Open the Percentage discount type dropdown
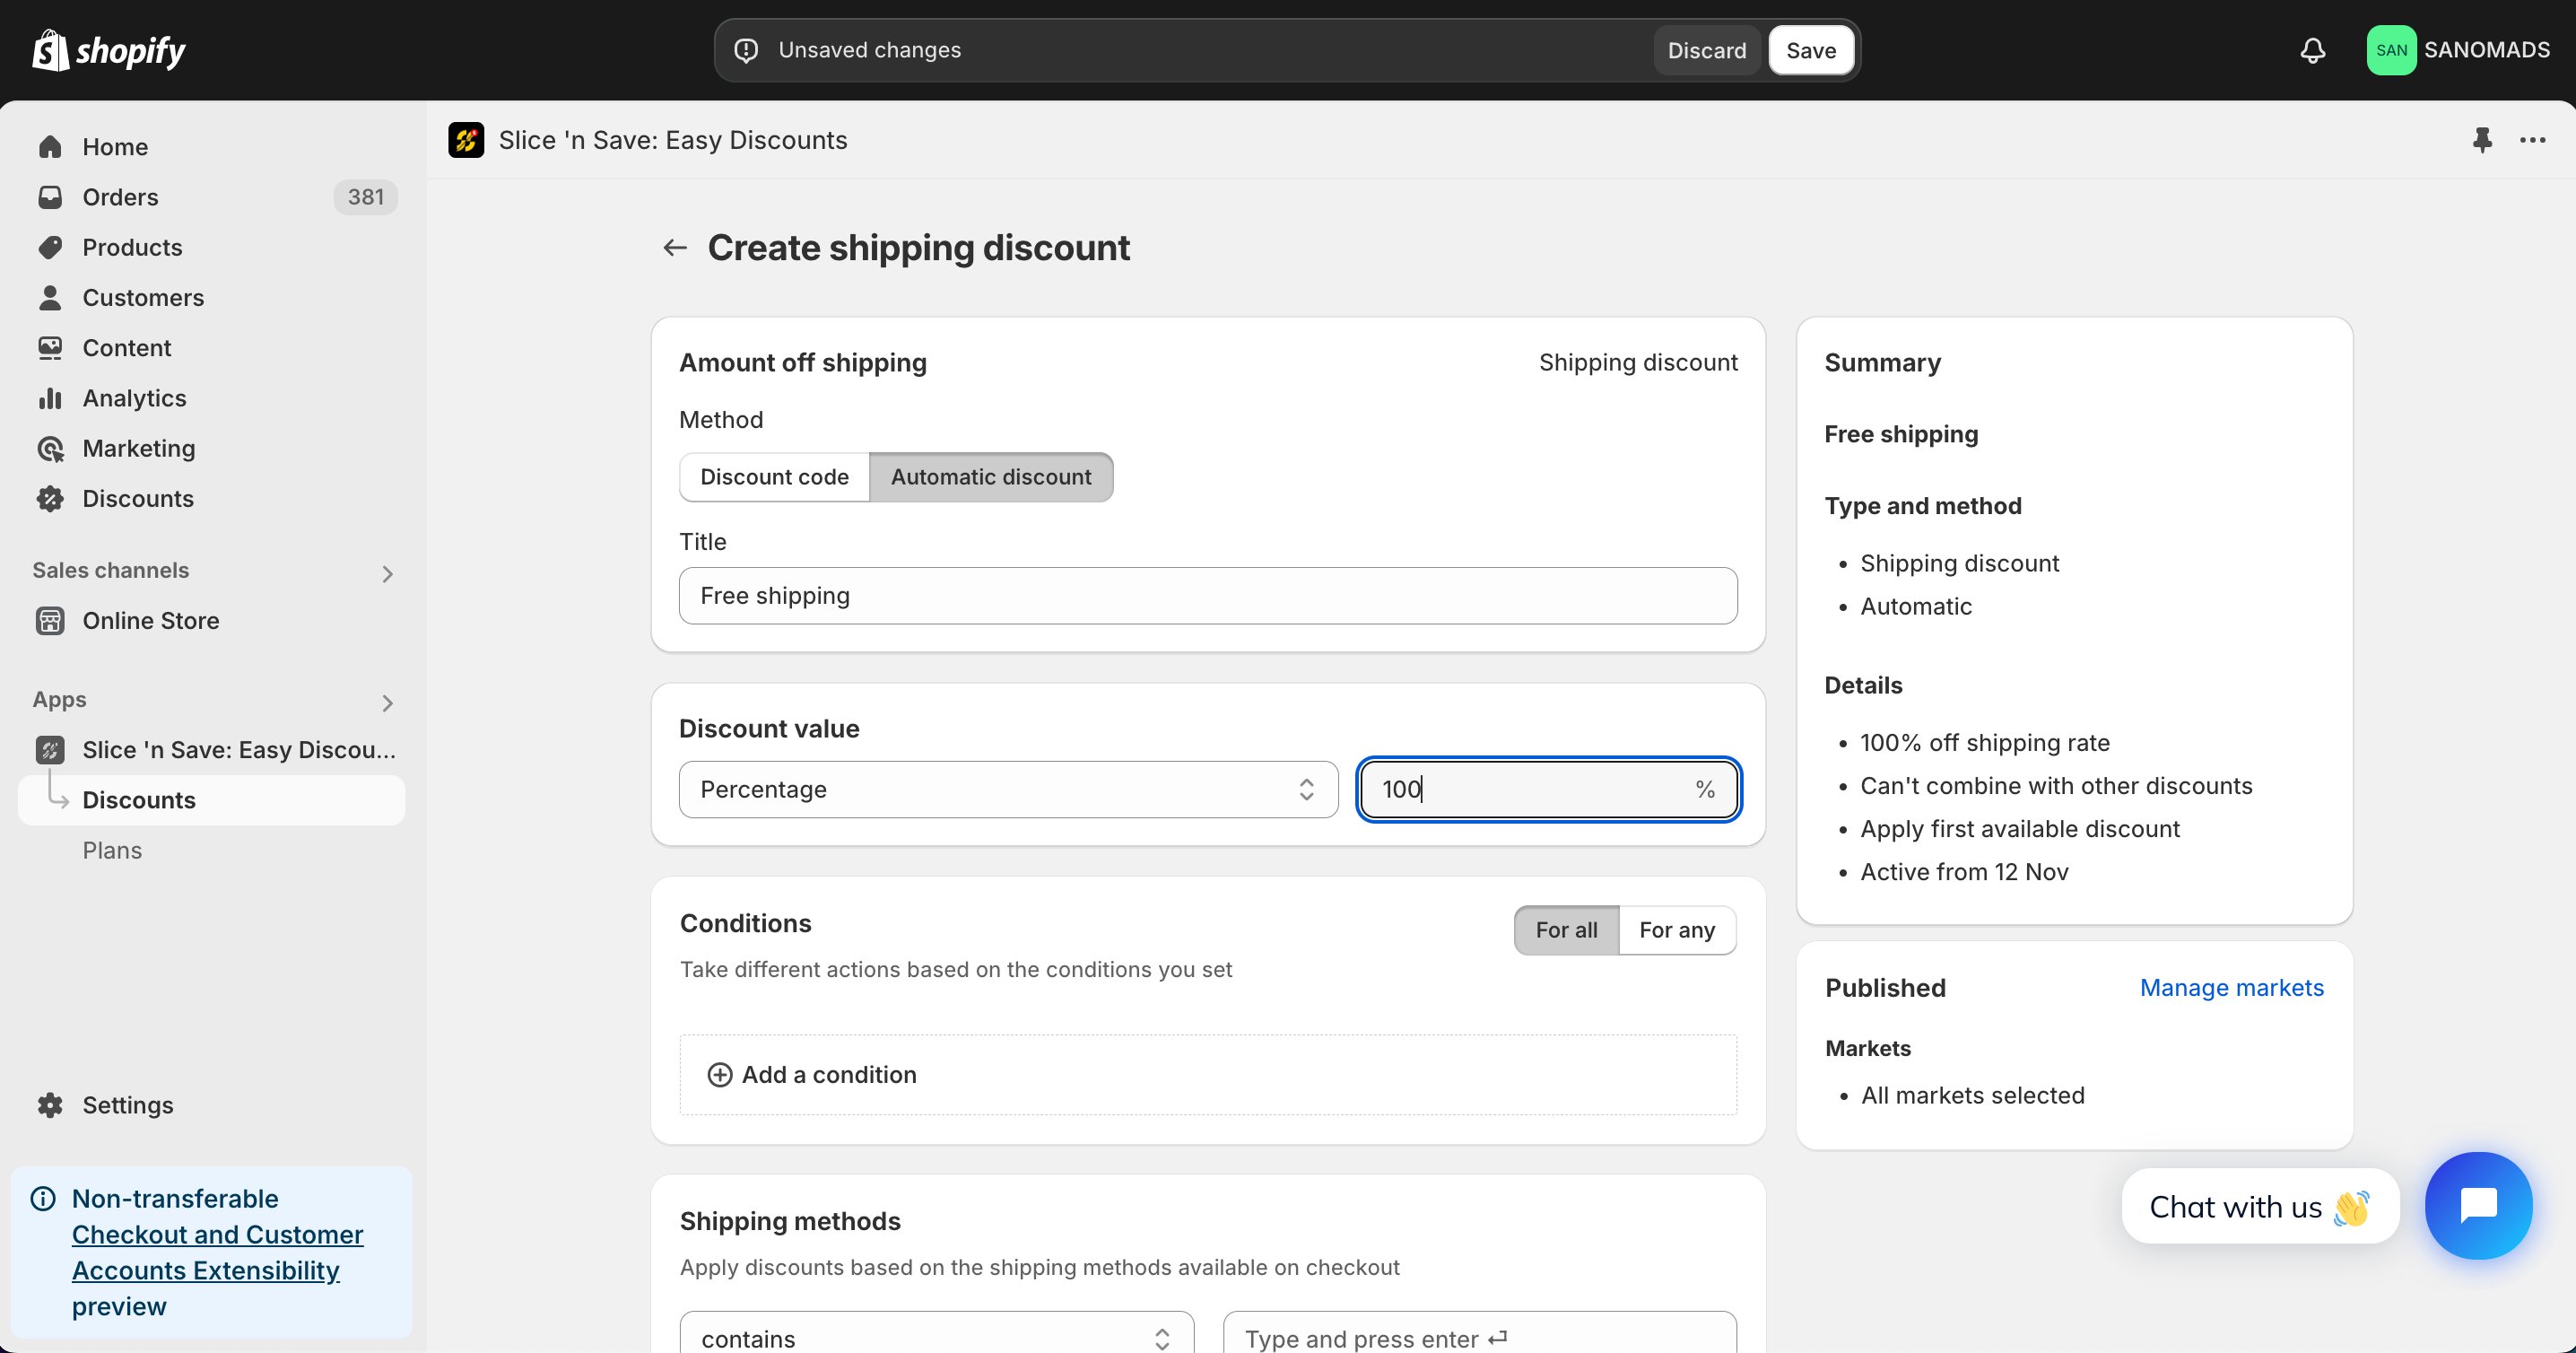Viewport: 2576px width, 1353px height. point(1008,789)
